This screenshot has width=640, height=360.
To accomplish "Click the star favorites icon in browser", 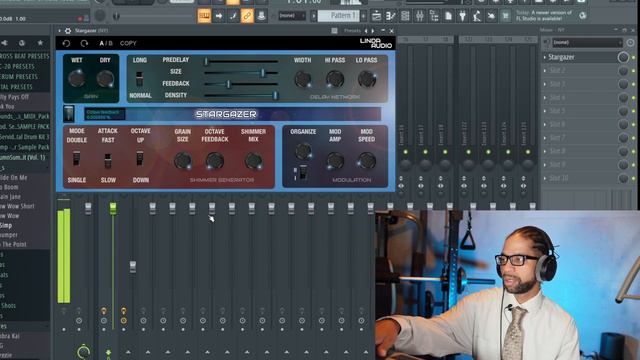I will point(40,42).
